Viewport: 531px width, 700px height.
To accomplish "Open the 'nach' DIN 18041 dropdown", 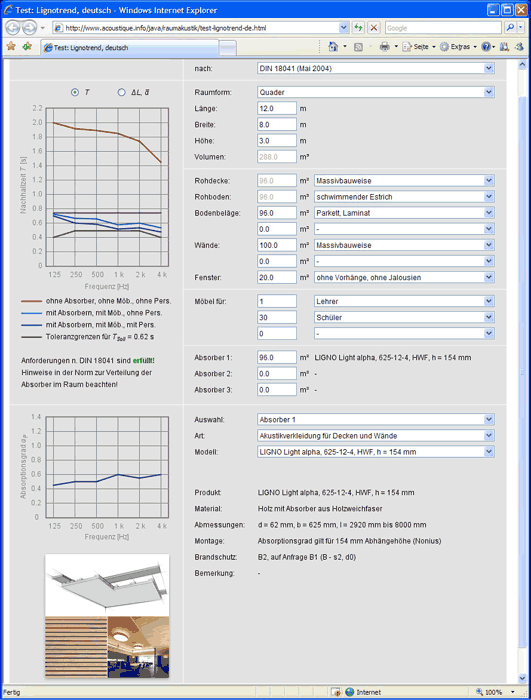I will 376,68.
